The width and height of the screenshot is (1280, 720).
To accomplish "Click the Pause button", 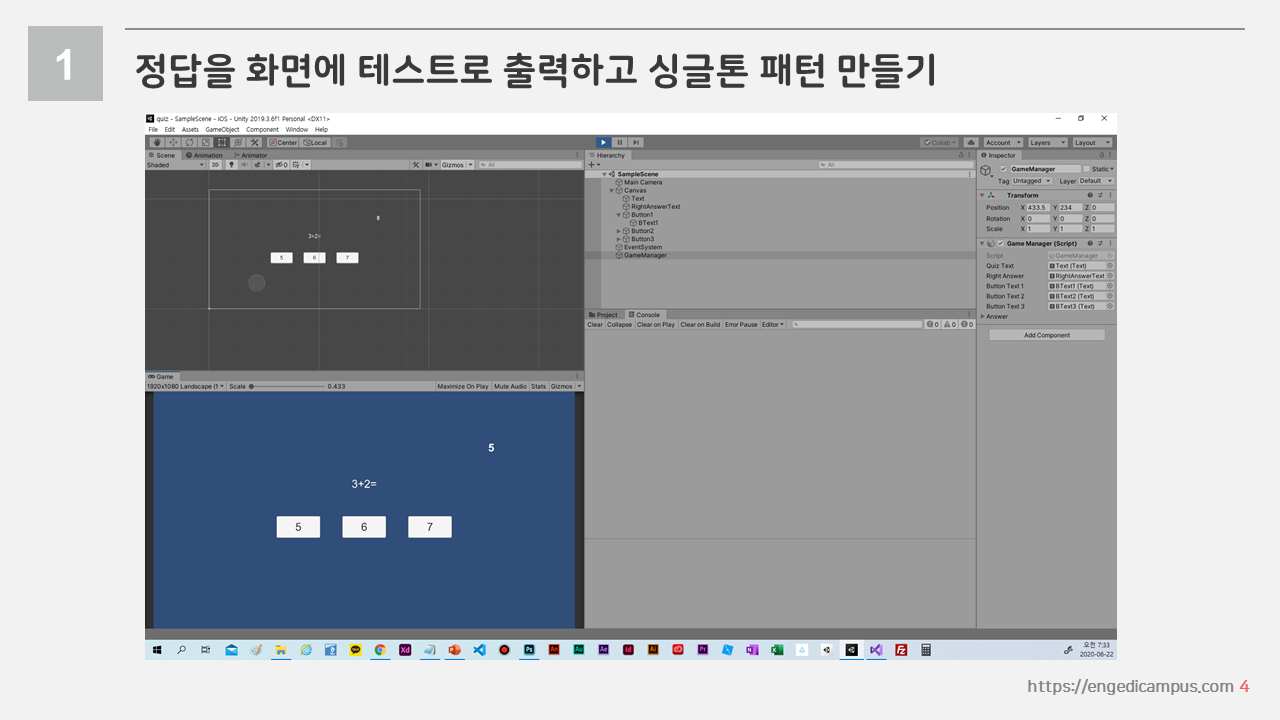I will [620, 142].
